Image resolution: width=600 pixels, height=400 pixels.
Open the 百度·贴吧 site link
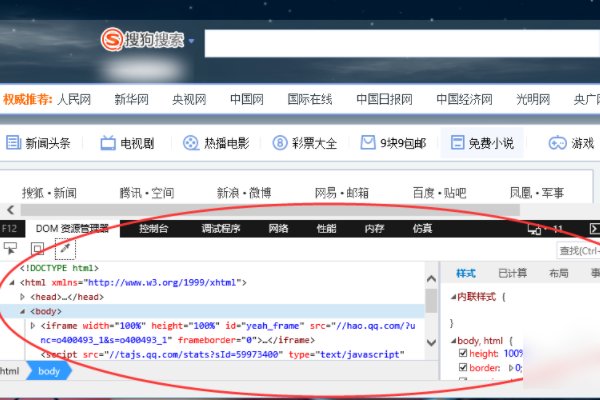439,193
